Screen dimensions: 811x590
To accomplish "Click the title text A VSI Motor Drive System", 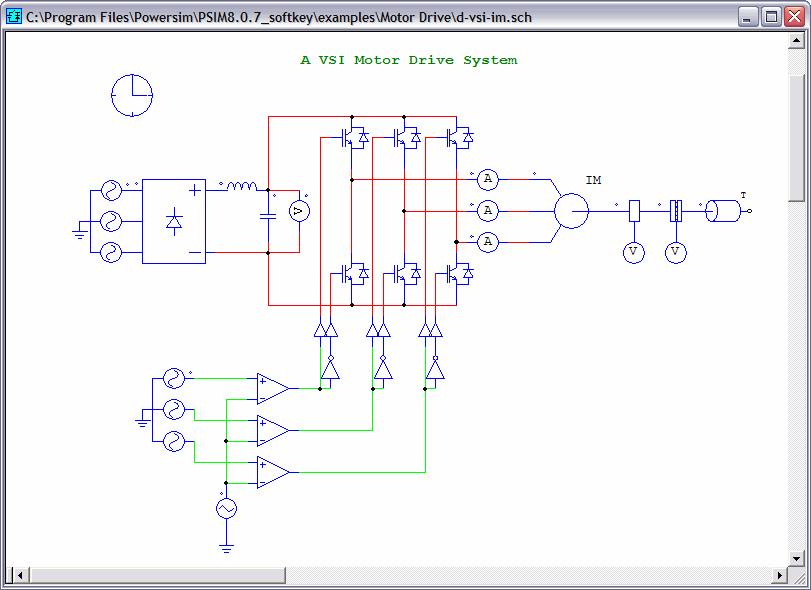I will coord(409,60).
